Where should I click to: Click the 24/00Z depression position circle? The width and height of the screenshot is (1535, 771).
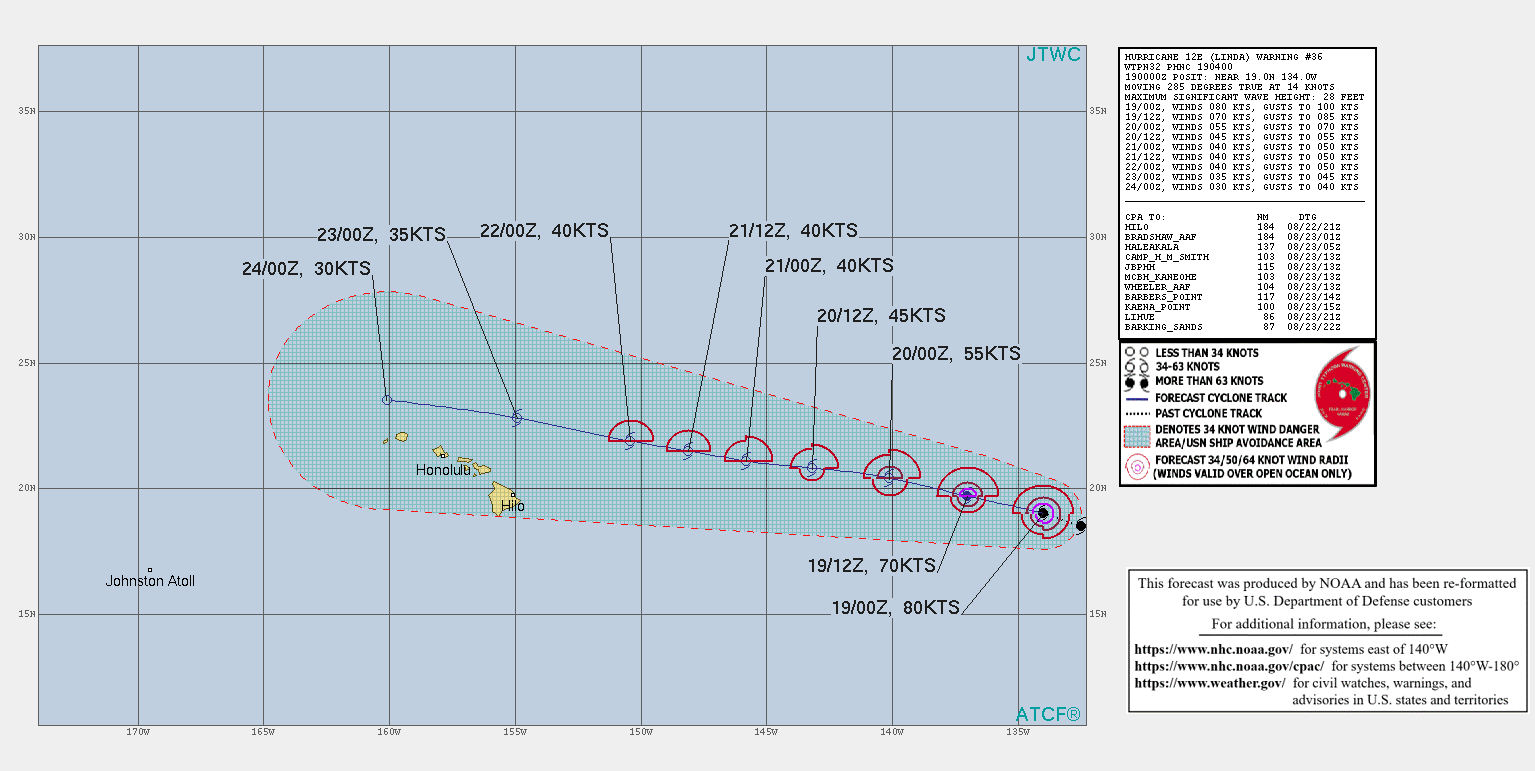pyautogui.click(x=387, y=400)
